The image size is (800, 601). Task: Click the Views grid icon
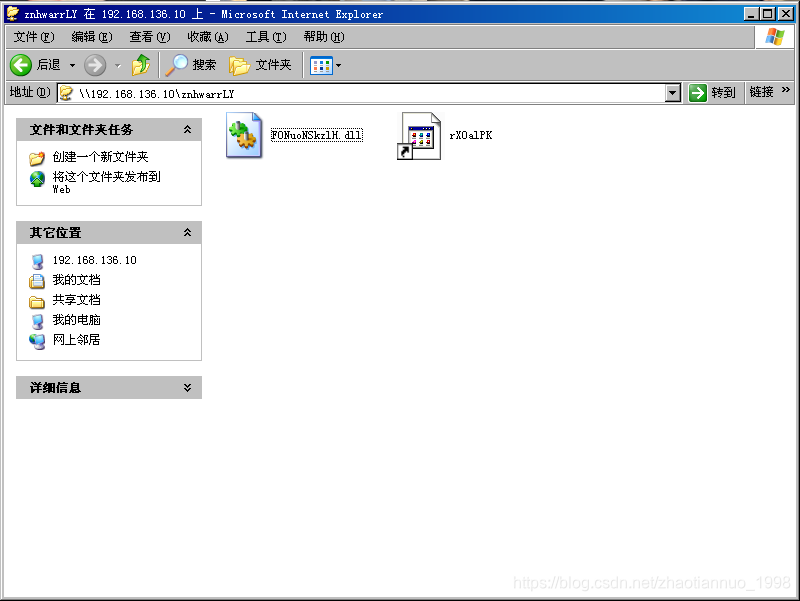321,65
